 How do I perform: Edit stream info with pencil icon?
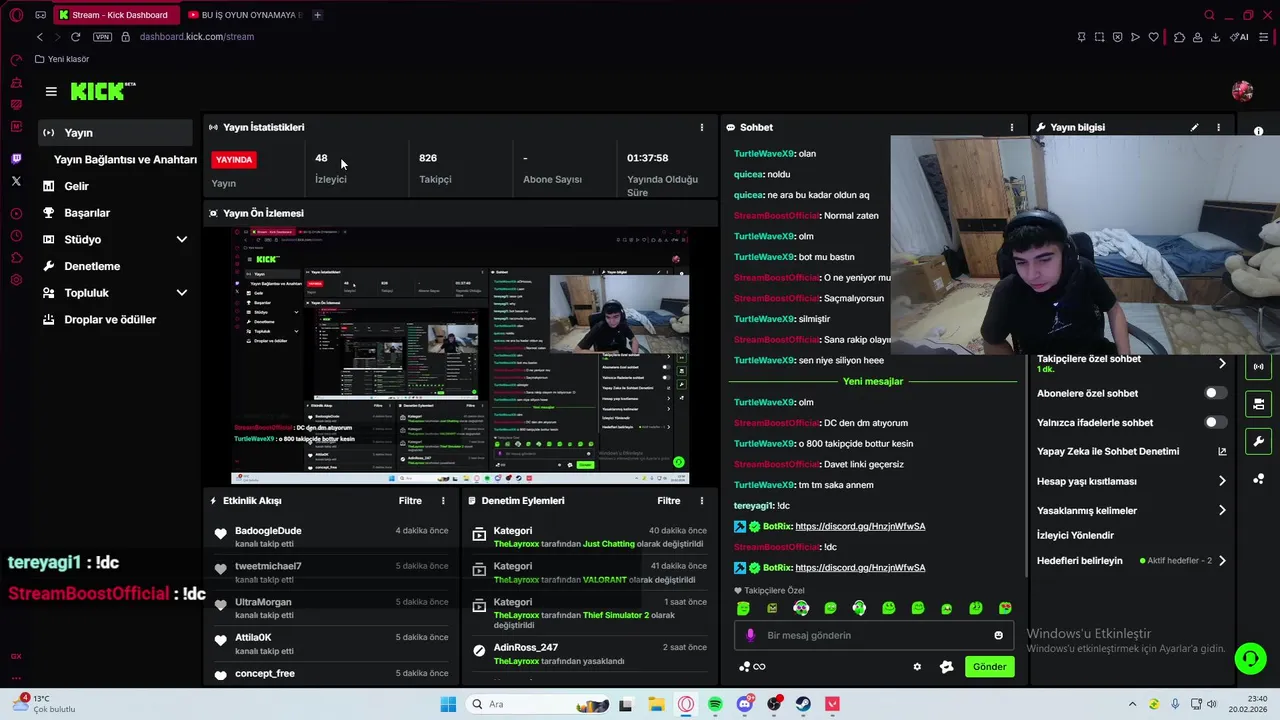click(1194, 127)
